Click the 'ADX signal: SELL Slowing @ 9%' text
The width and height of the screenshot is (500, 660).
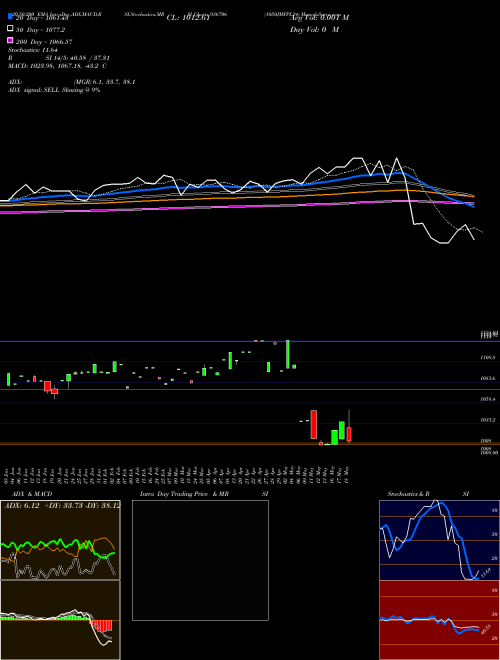(x=54, y=90)
